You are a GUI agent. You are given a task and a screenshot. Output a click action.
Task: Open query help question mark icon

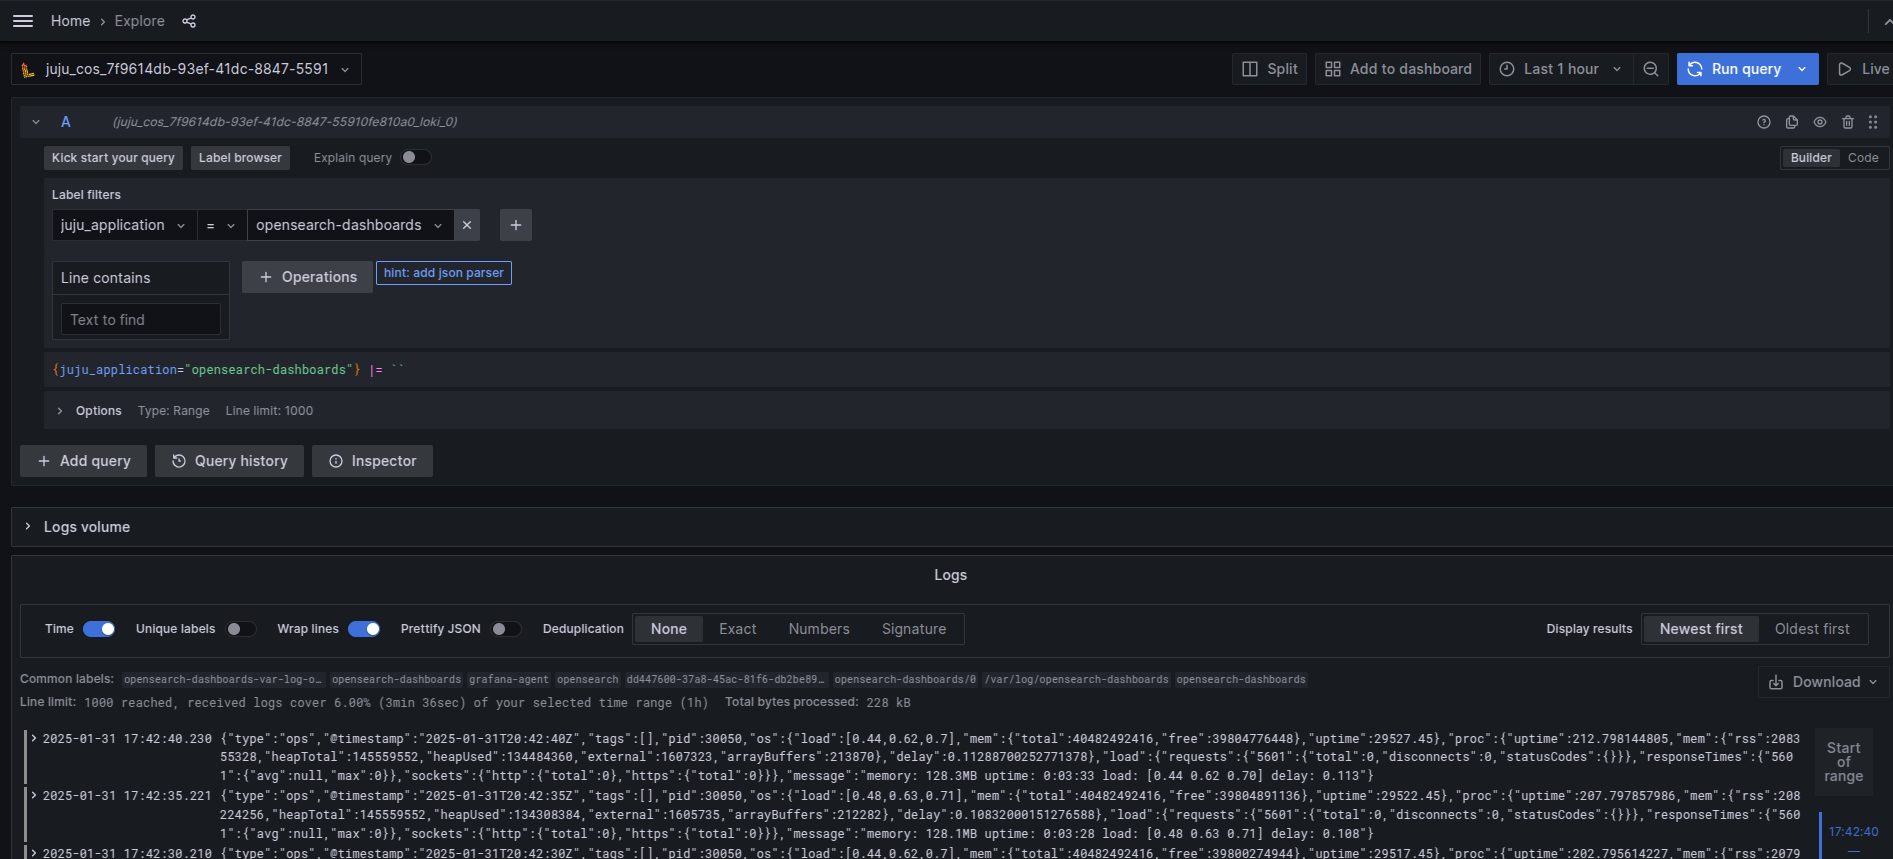(1764, 122)
